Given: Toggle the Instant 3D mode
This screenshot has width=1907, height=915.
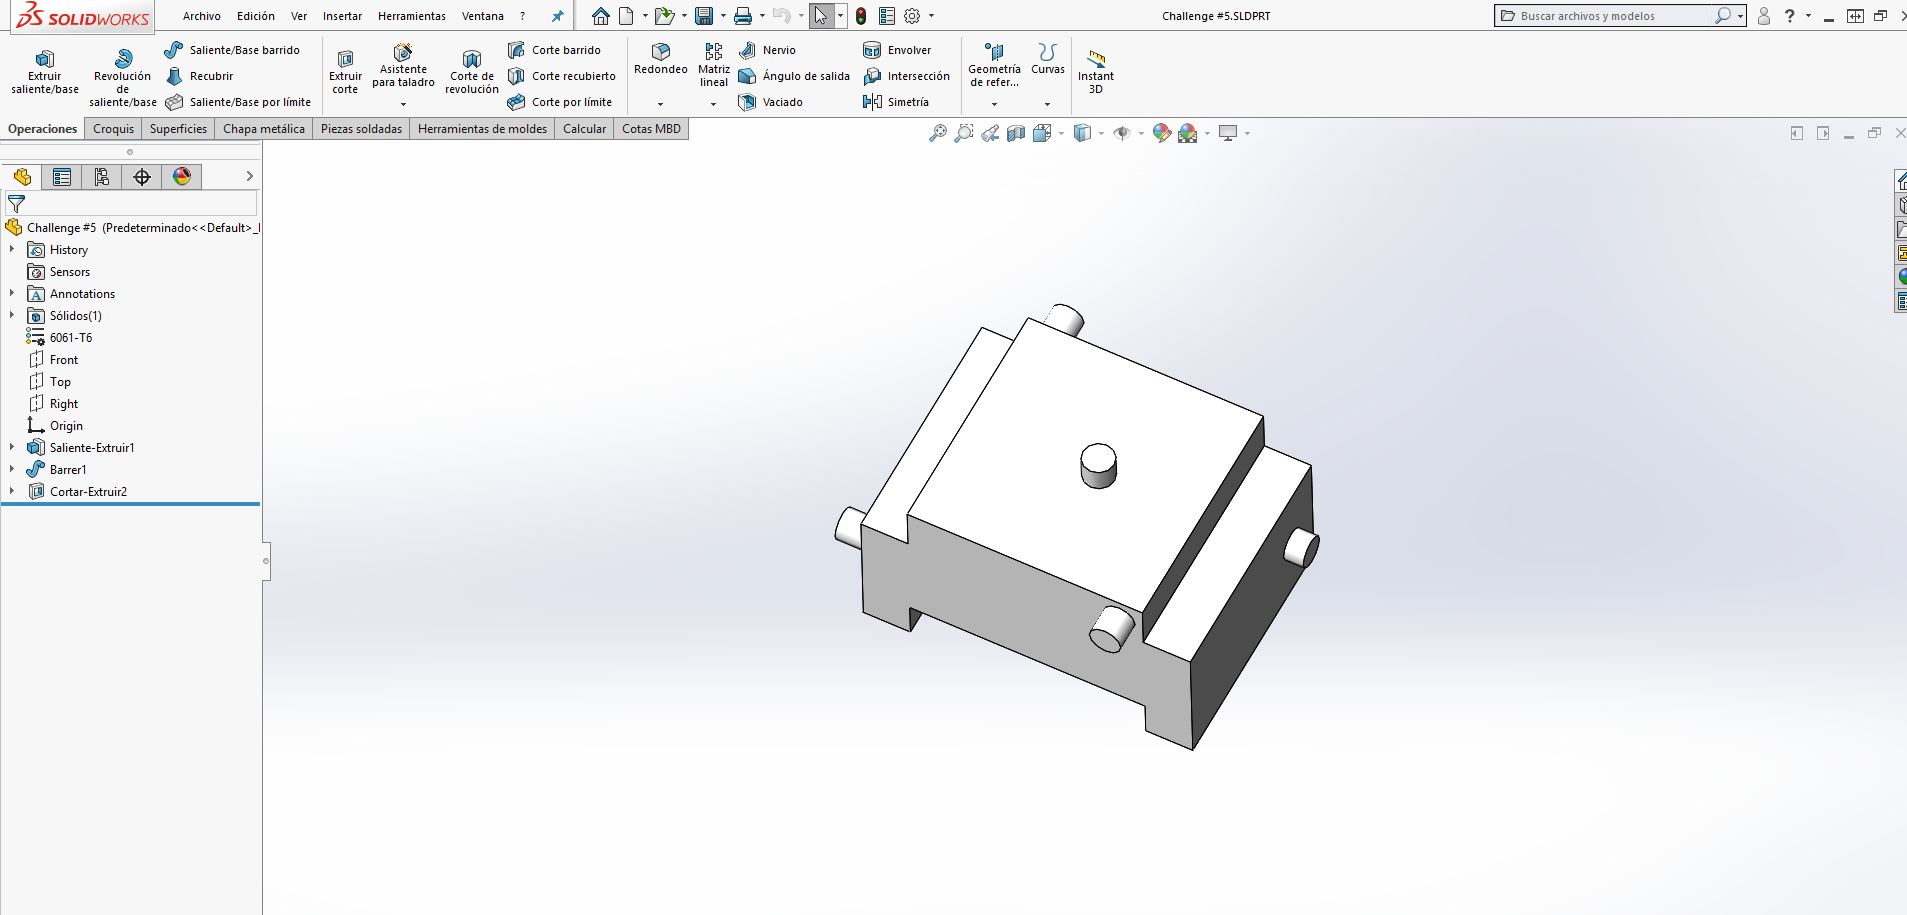Looking at the screenshot, I should coord(1096,72).
